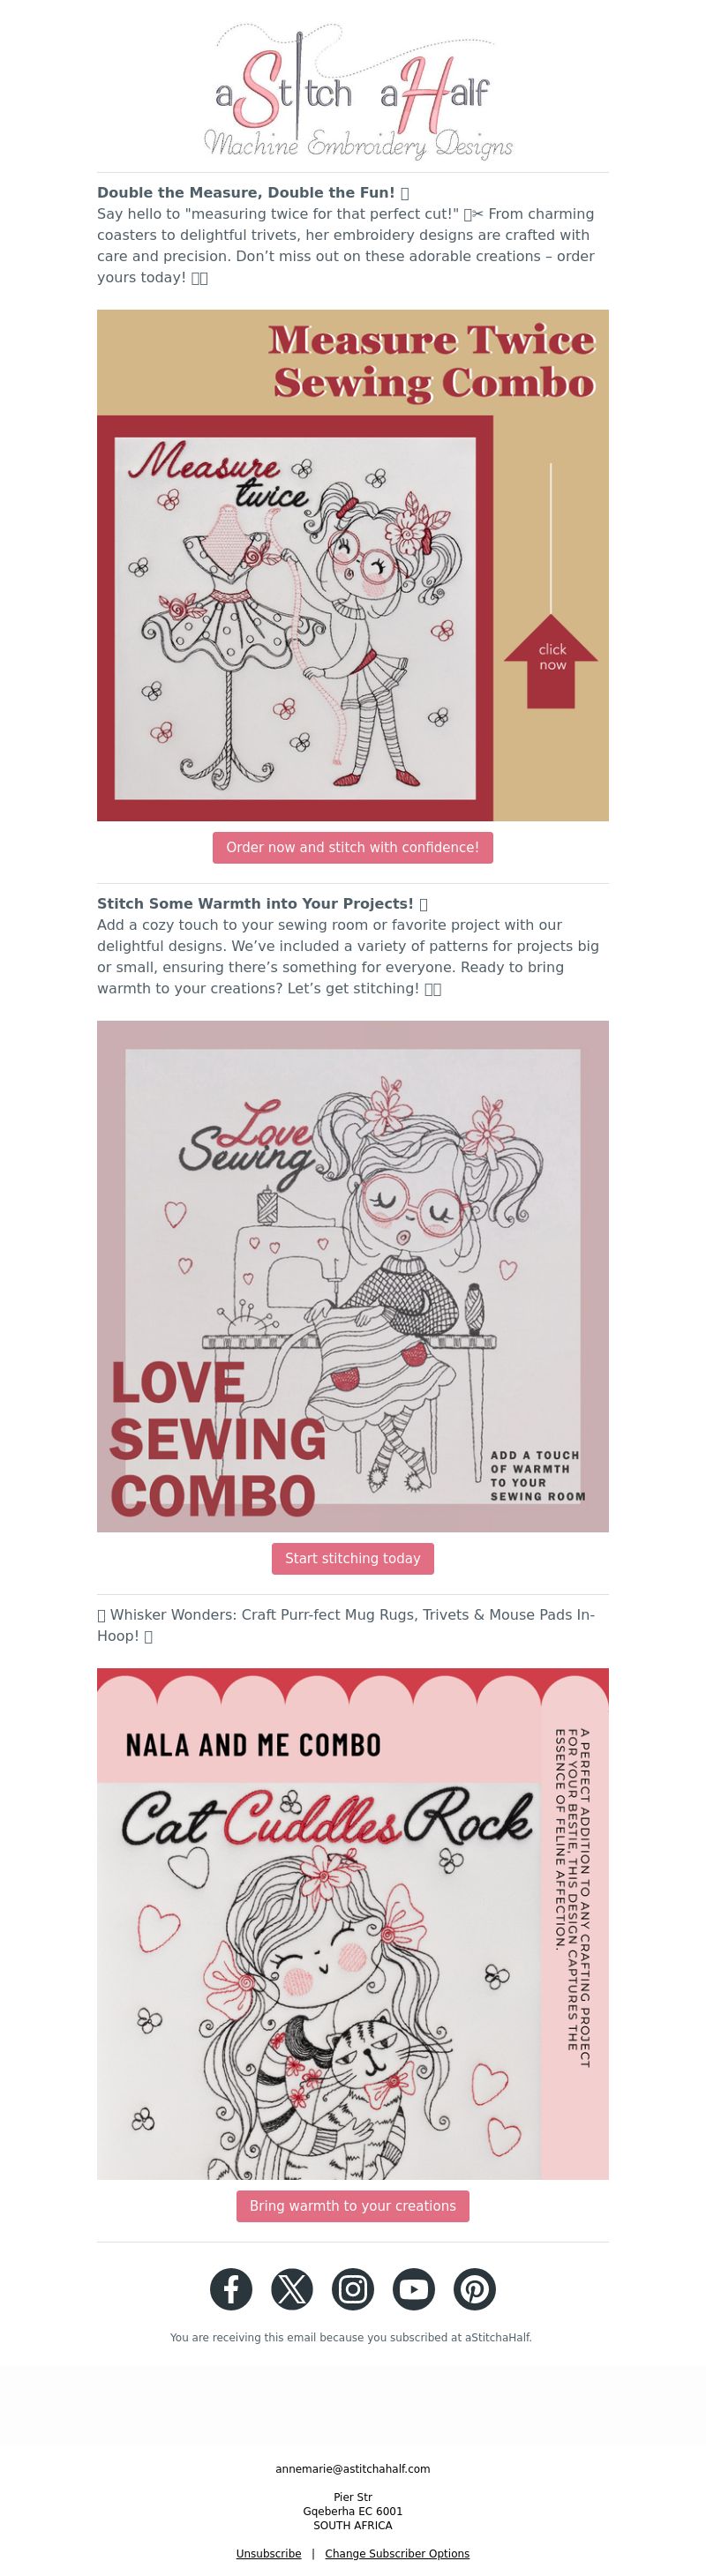
Task: Open the Pinterest social icon
Action: (x=475, y=2288)
